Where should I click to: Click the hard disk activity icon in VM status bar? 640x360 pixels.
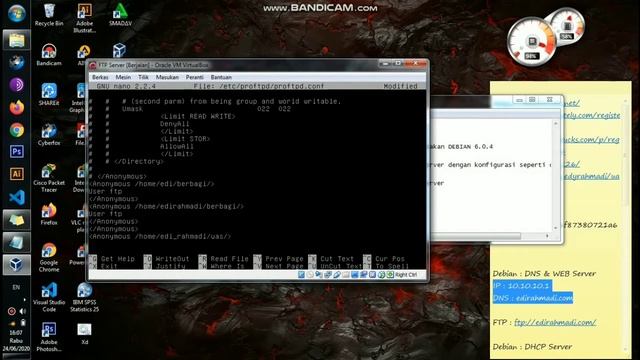tap(301, 275)
